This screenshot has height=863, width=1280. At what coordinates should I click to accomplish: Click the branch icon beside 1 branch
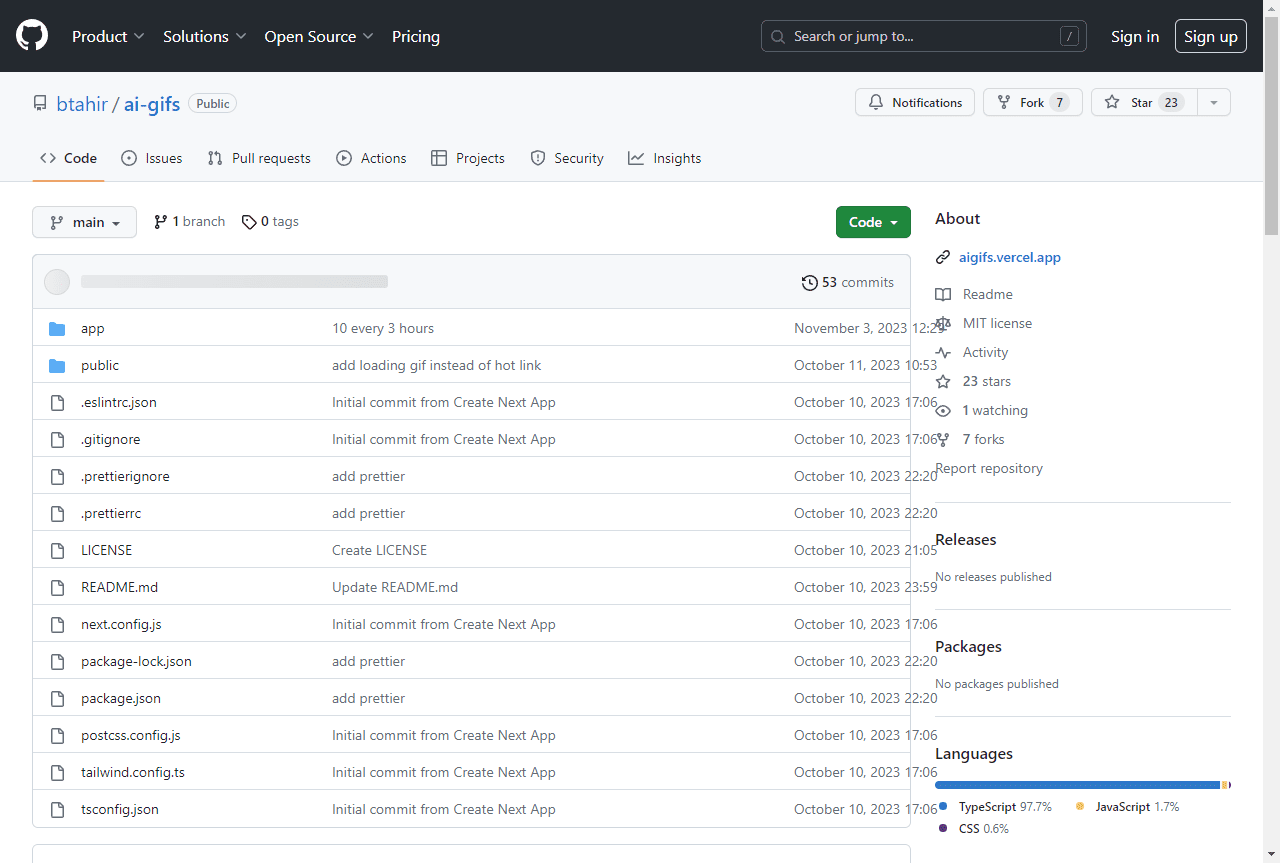pos(160,222)
